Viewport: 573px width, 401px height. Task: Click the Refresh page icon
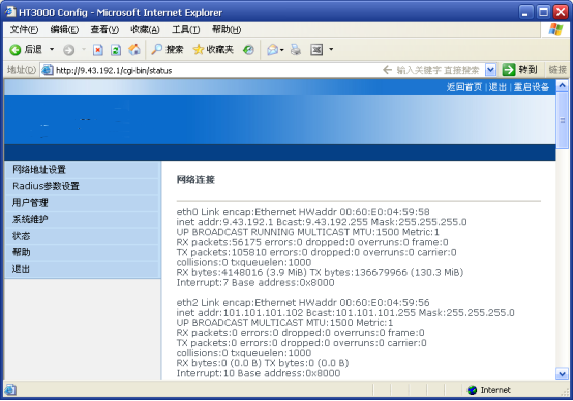(x=116, y=50)
